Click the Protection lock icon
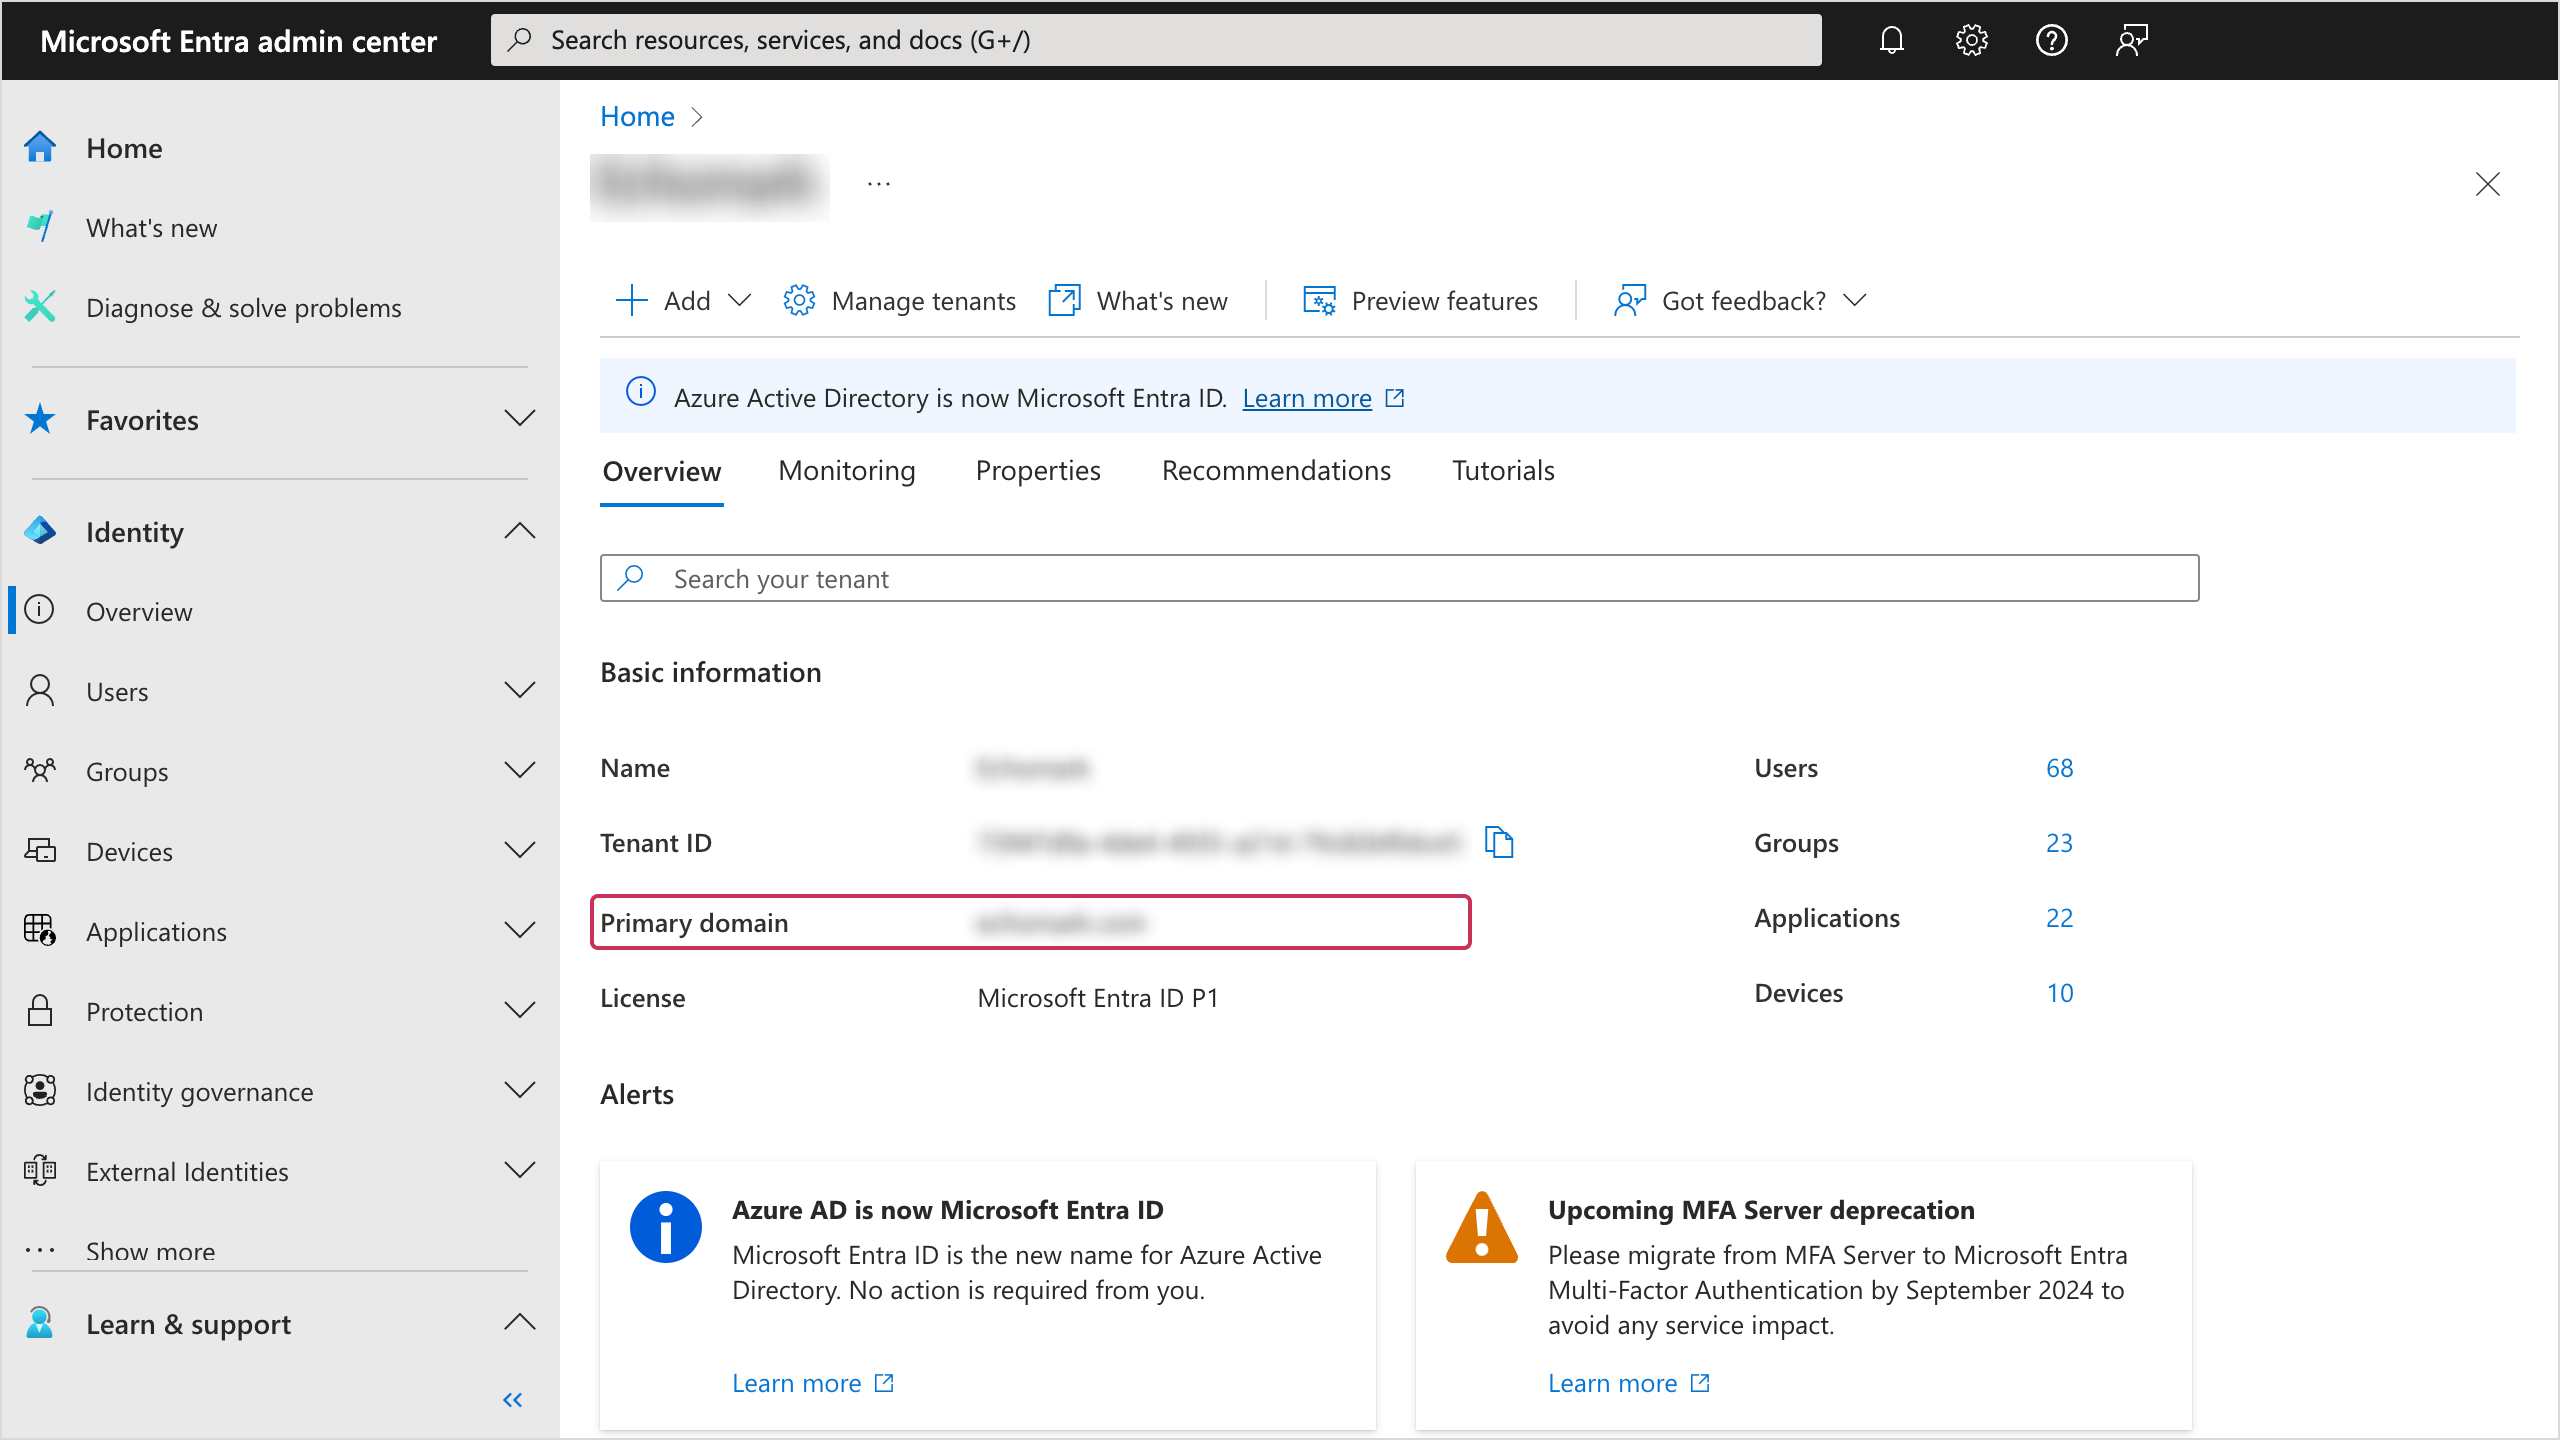Screen dimensions: 2560x1440 coord(40,1011)
